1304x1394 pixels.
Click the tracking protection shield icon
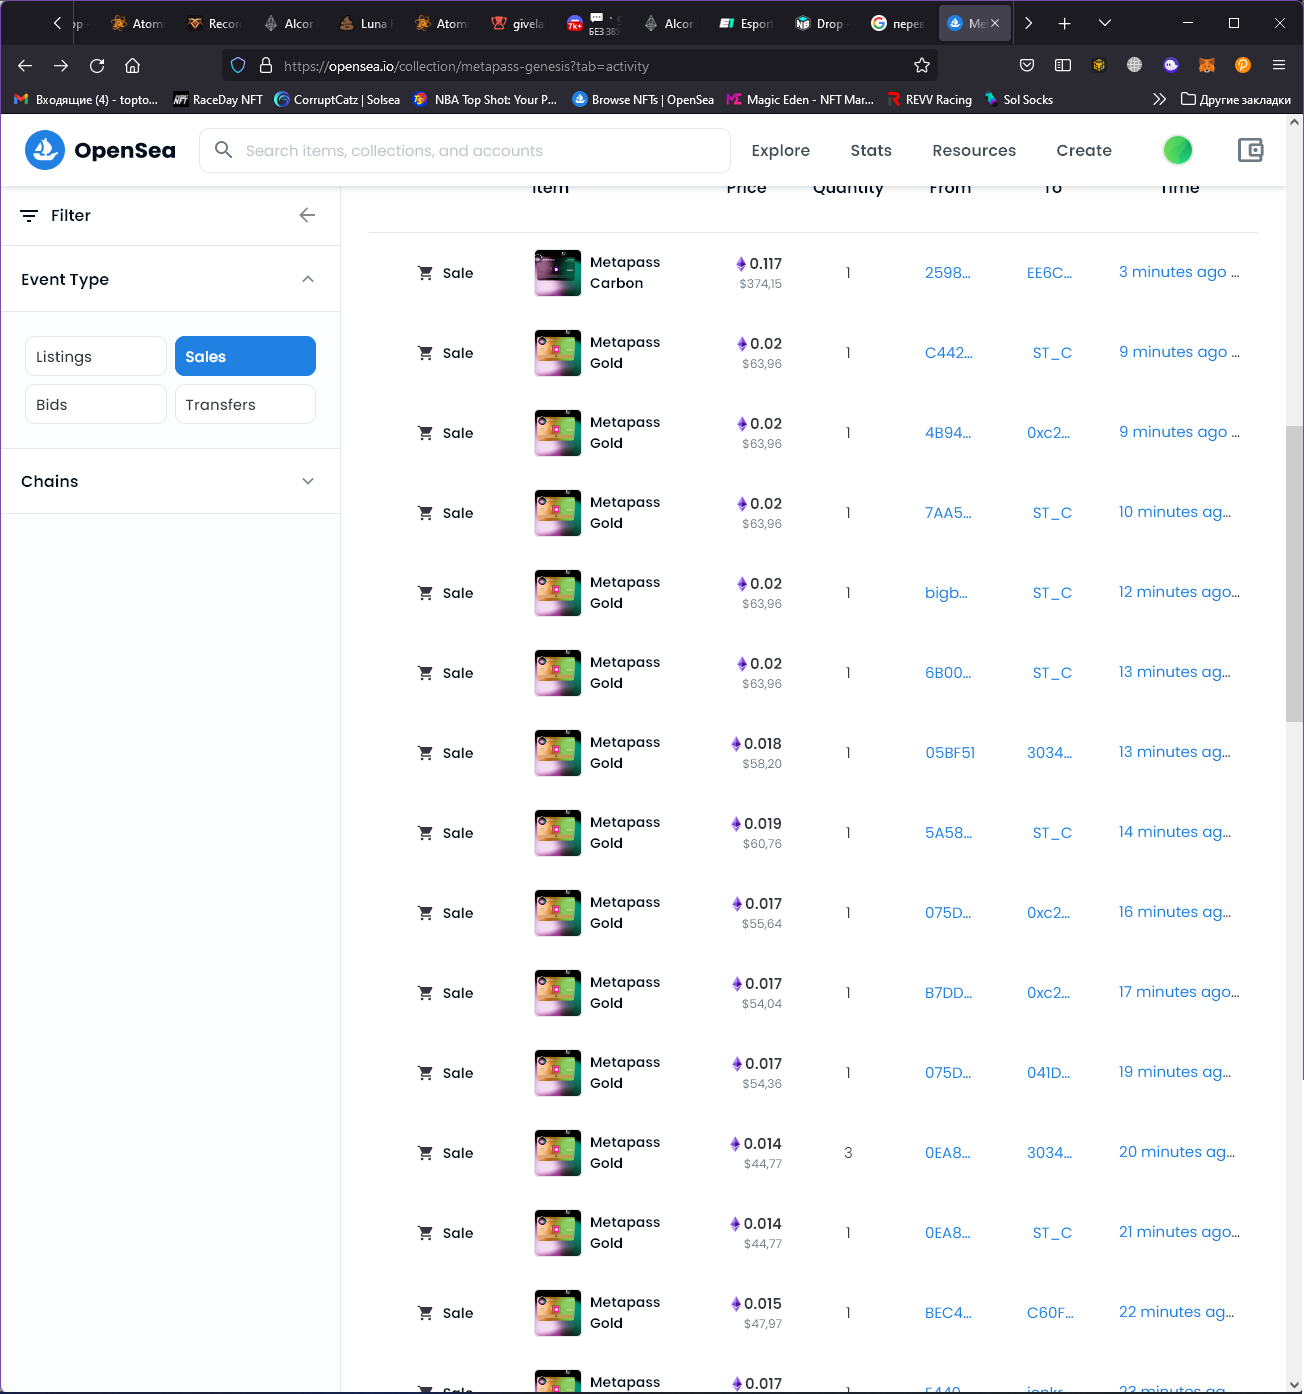(238, 66)
